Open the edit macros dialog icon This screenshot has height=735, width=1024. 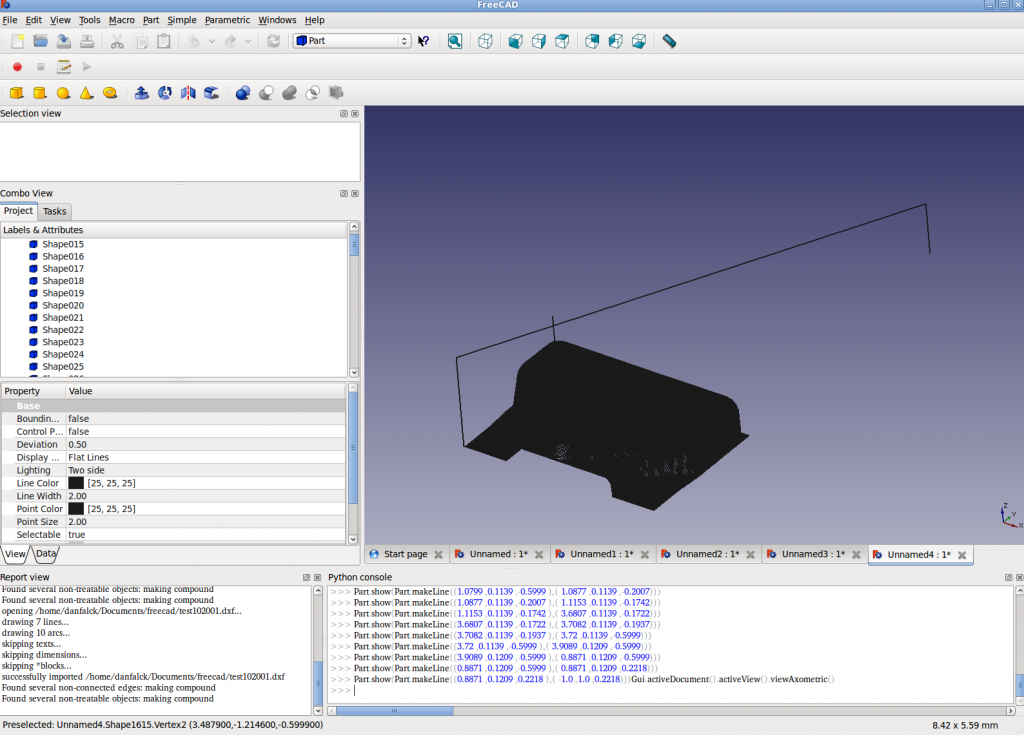coord(64,67)
